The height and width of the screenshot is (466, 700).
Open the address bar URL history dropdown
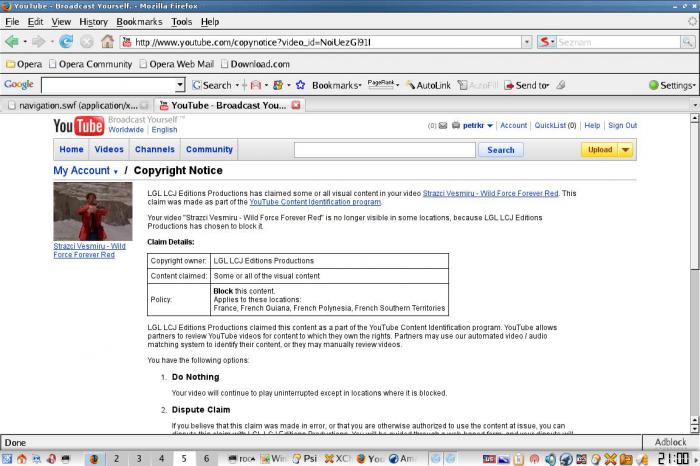pyautogui.click(x=527, y=42)
